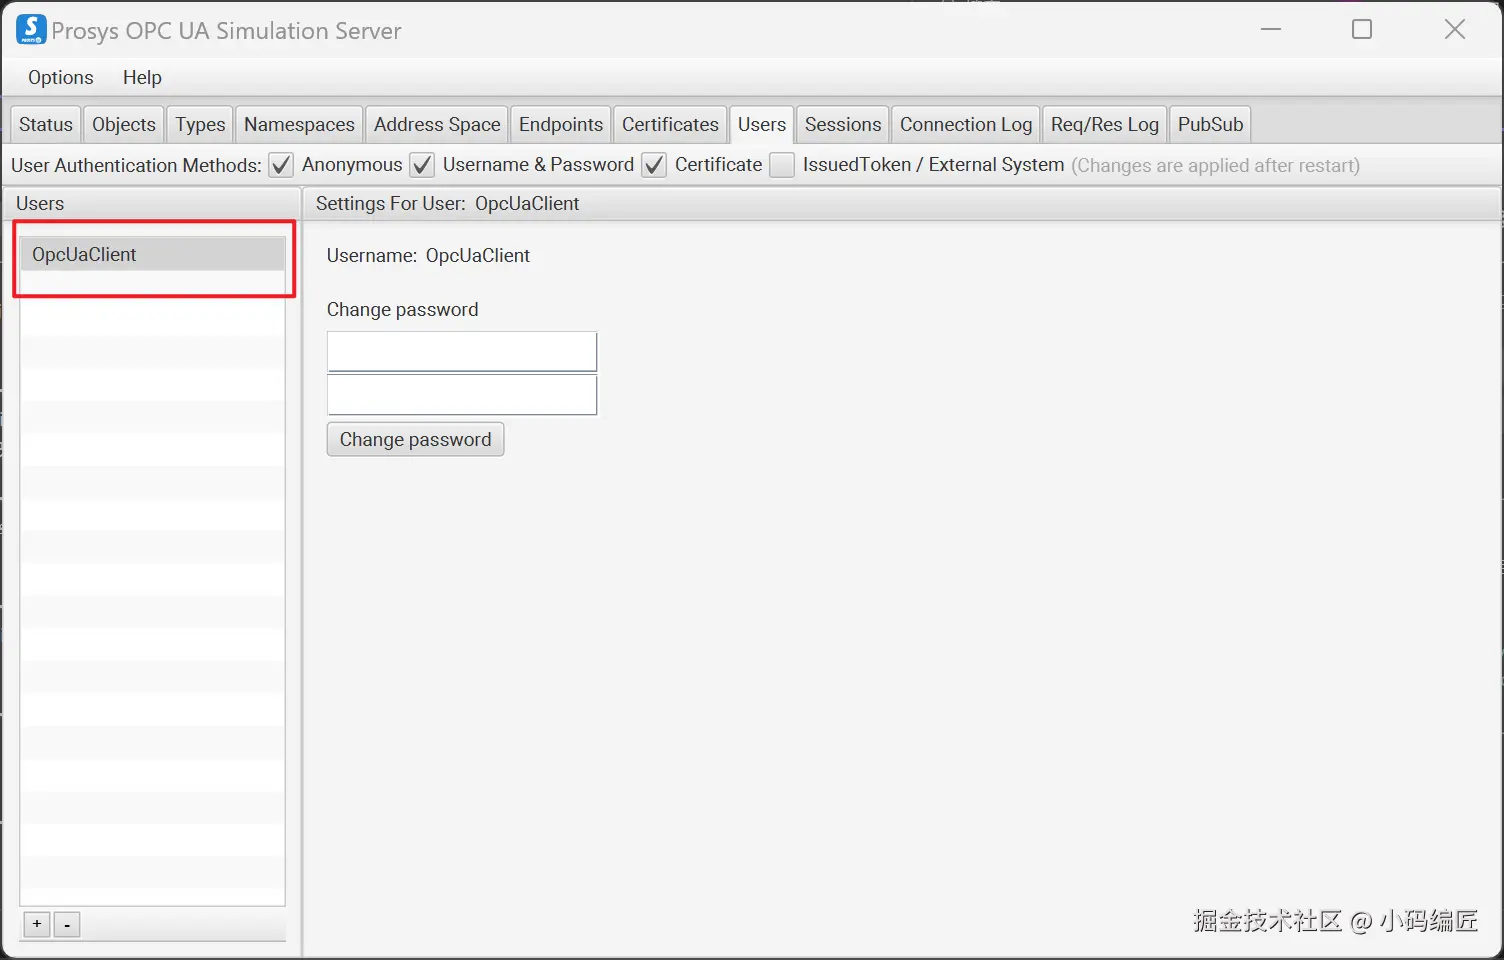The width and height of the screenshot is (1504, 960).
Task: View the Certificates tab
Action: coord(670,124)
